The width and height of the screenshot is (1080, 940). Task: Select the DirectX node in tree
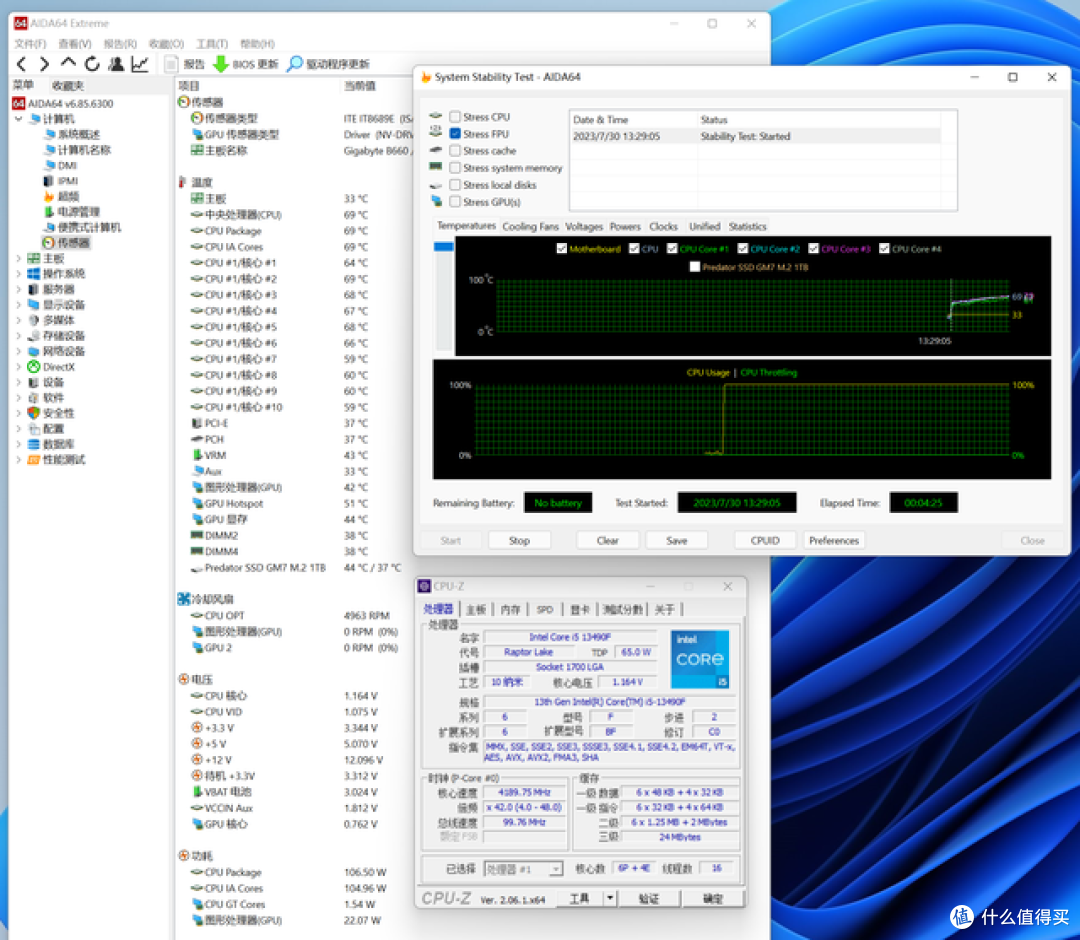51,367
